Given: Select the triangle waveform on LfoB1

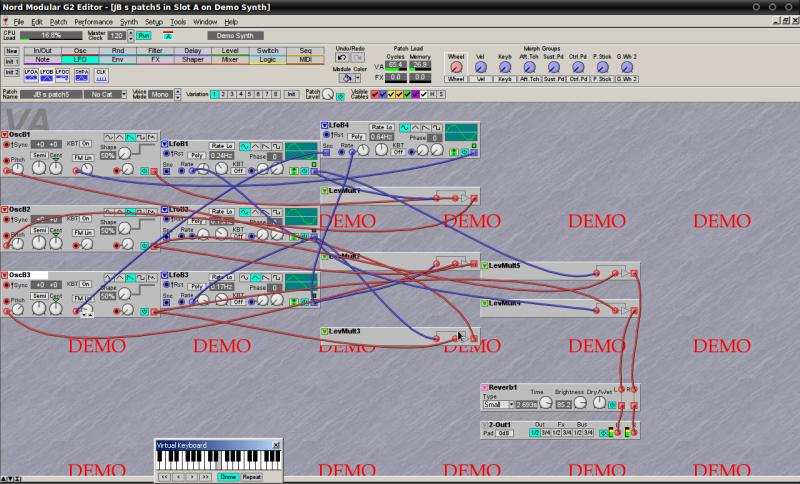Looking at the screenshot, I should point(256,147).
